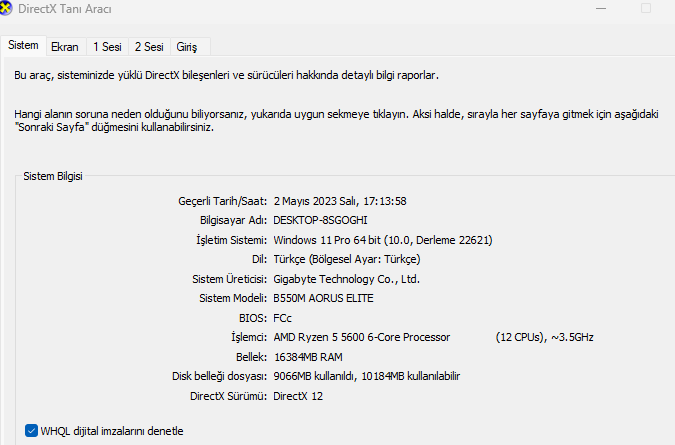Toggle the WHQL dijital imzalarını denetle checkbox
This screenshot has height=445, width=675.
click(x=31, y=431)
